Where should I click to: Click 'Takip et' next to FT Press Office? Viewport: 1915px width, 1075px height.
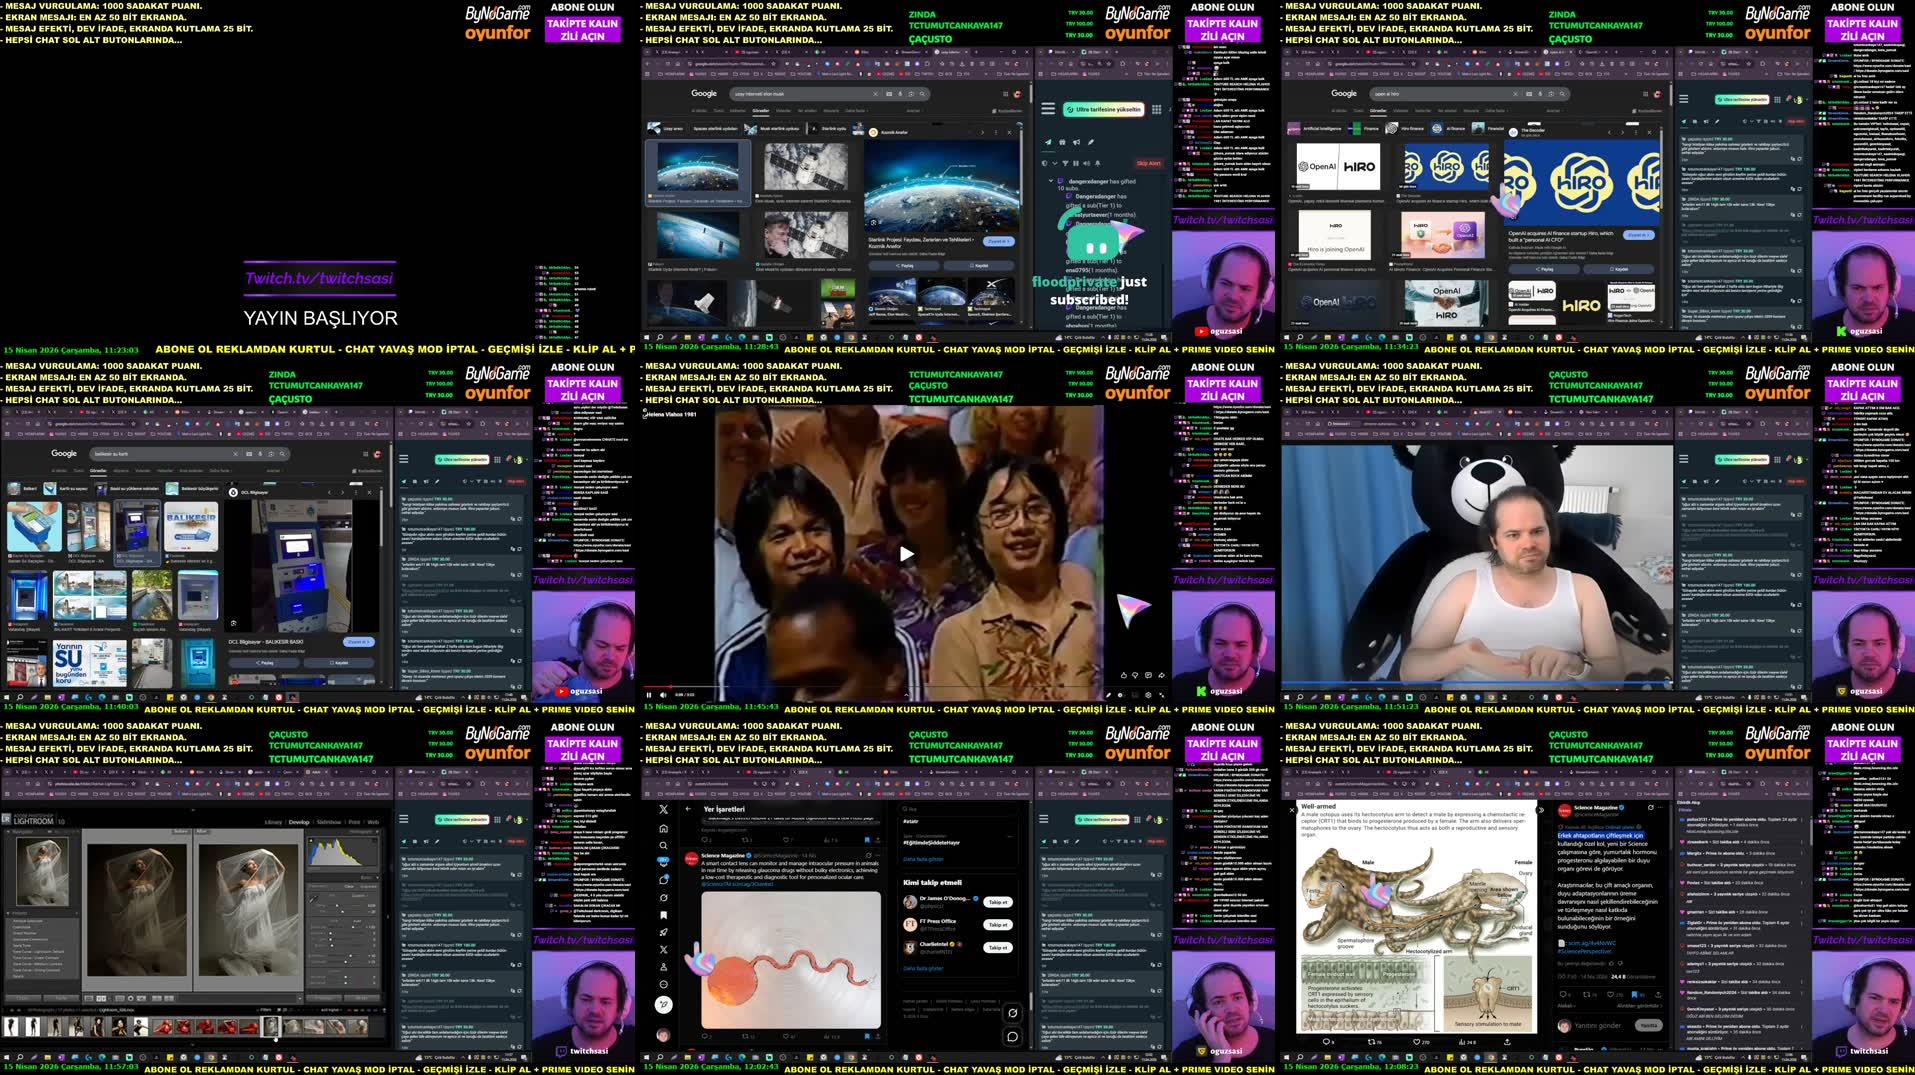998,925
